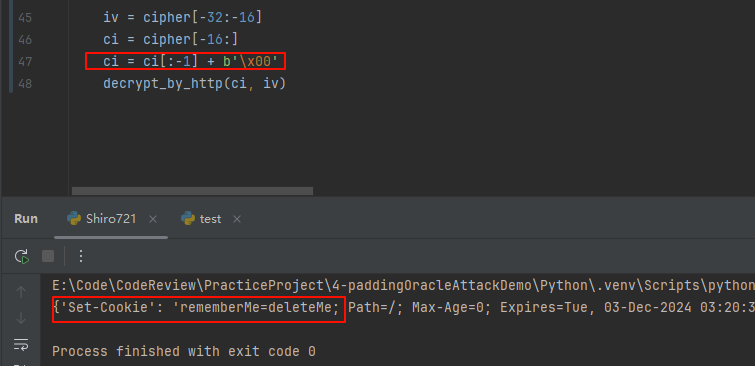Viewport: 755px width, 366px height.
Task: Place cursor in decrypt_by_http(ci, iv) line
Action: 195,83
